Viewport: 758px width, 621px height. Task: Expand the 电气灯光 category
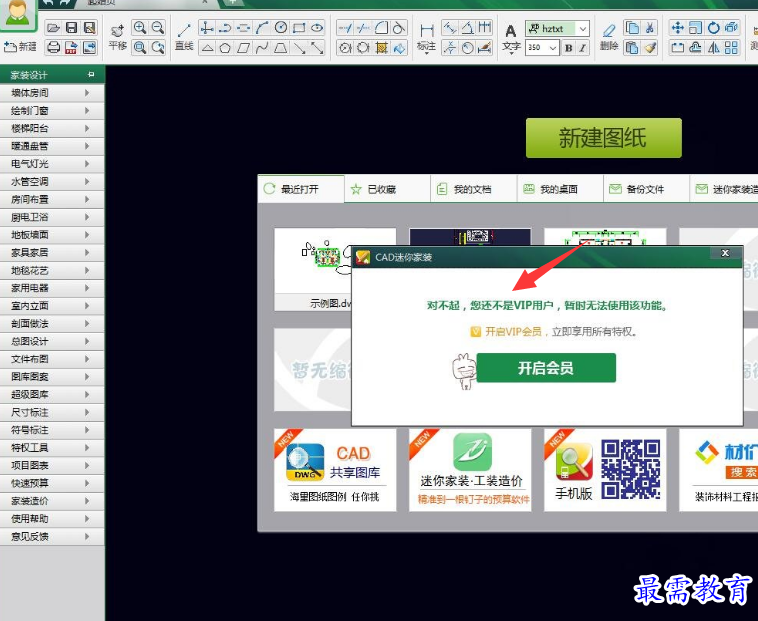pyautogui.click(x=52, y=164)
